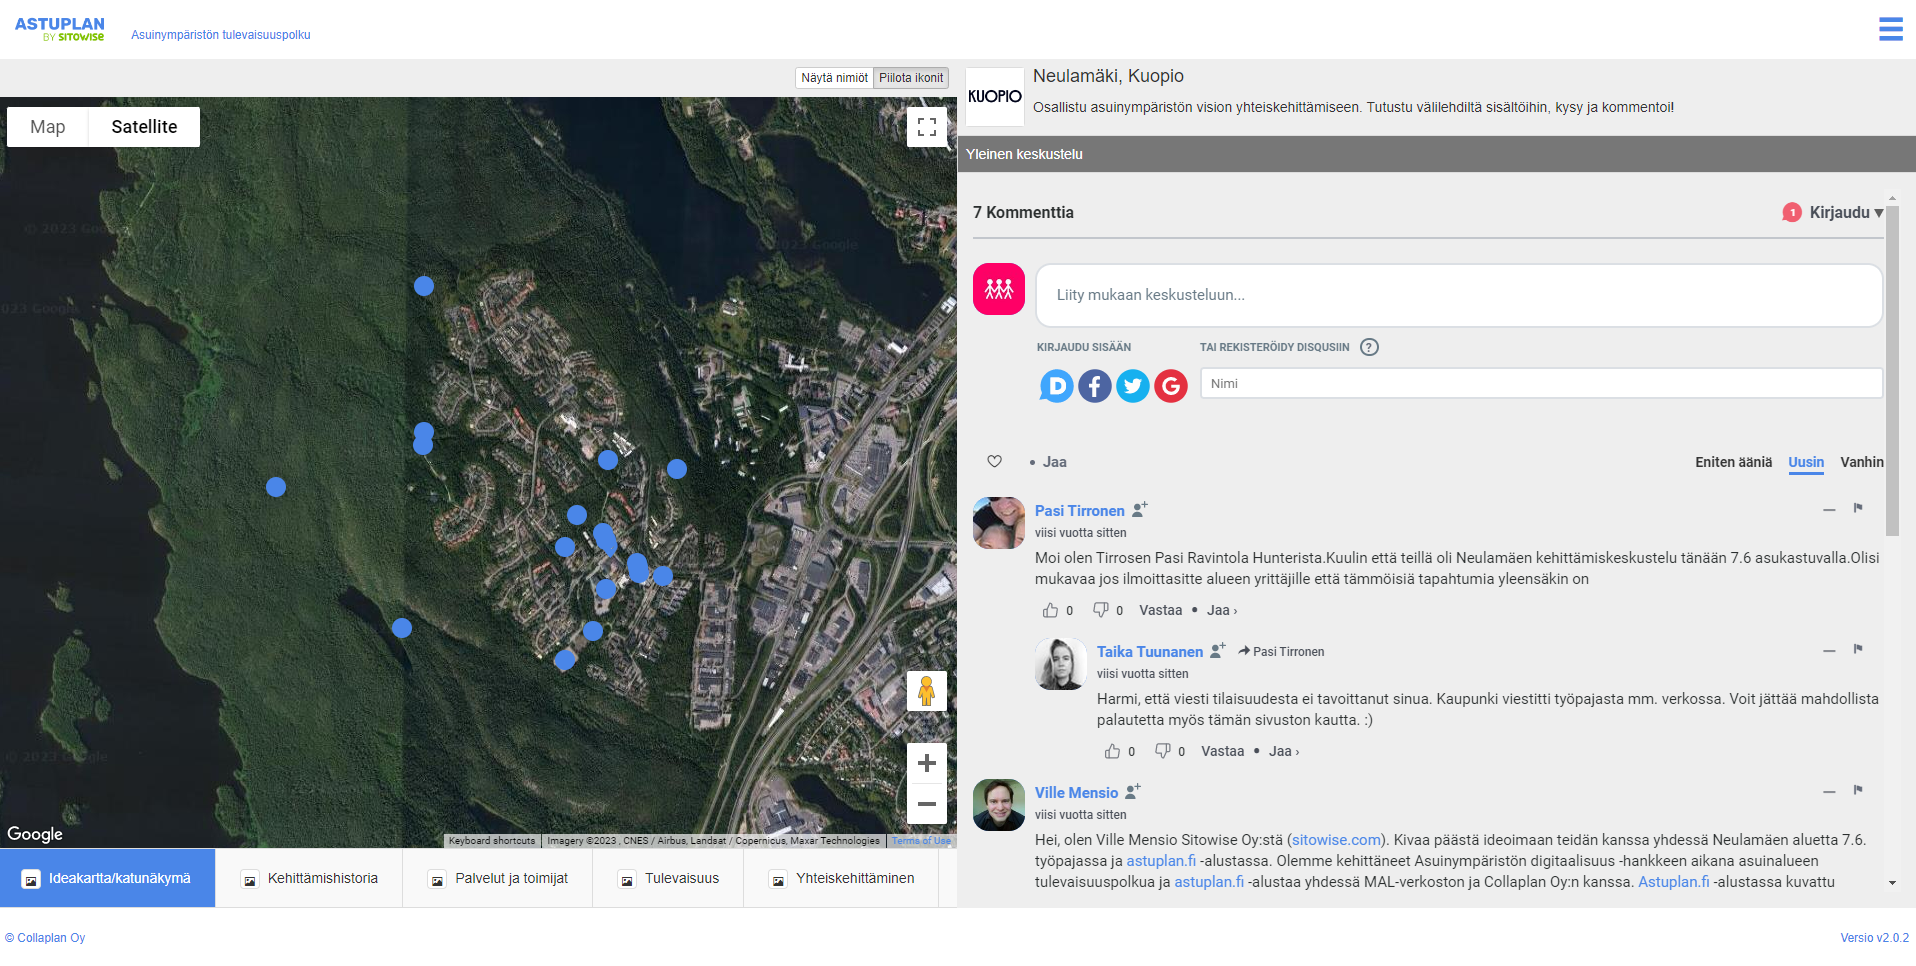The width and height of the screenshot is (1916, 966).
Task: Downvote Pasi Tirronen's comment
Action: click(x=1100, y=610)
